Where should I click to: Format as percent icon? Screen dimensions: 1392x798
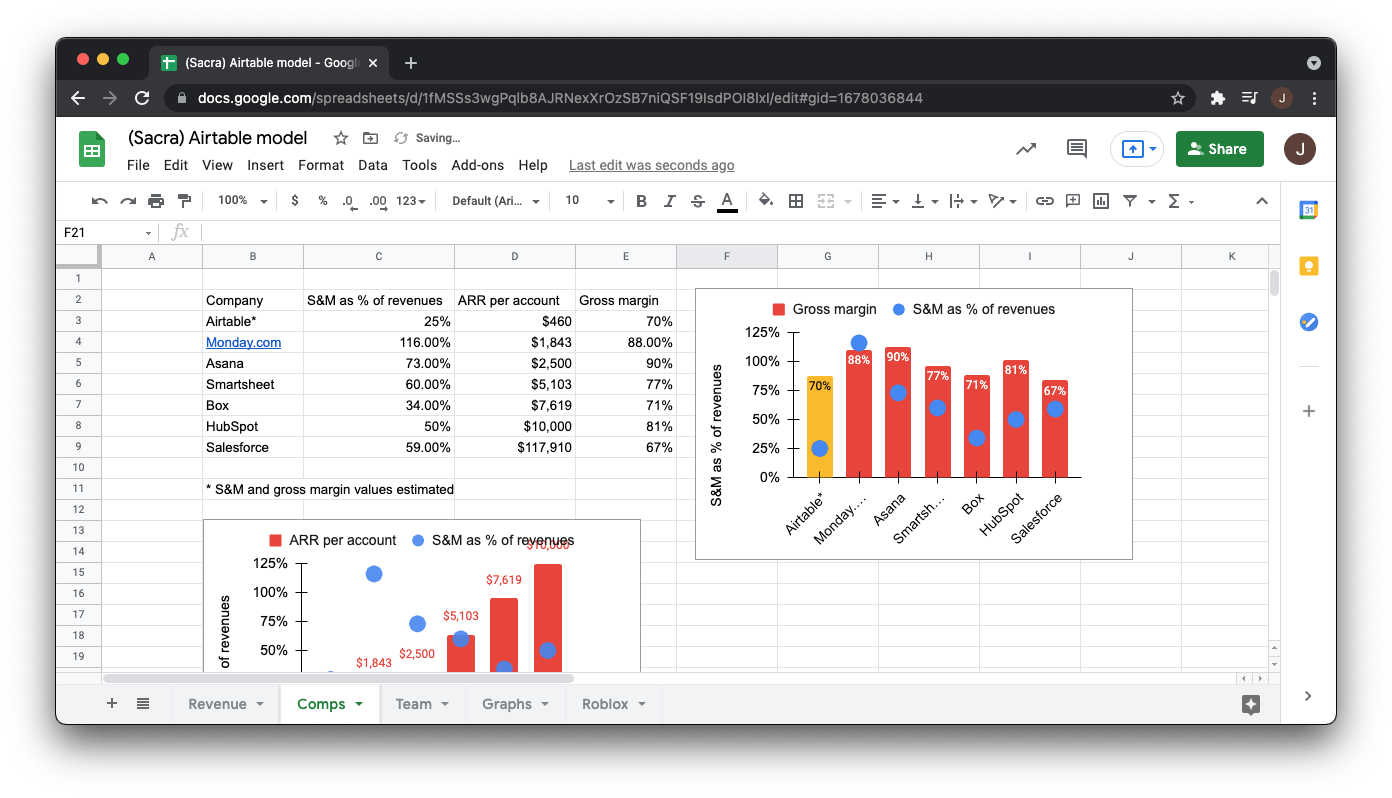point(323,201)
